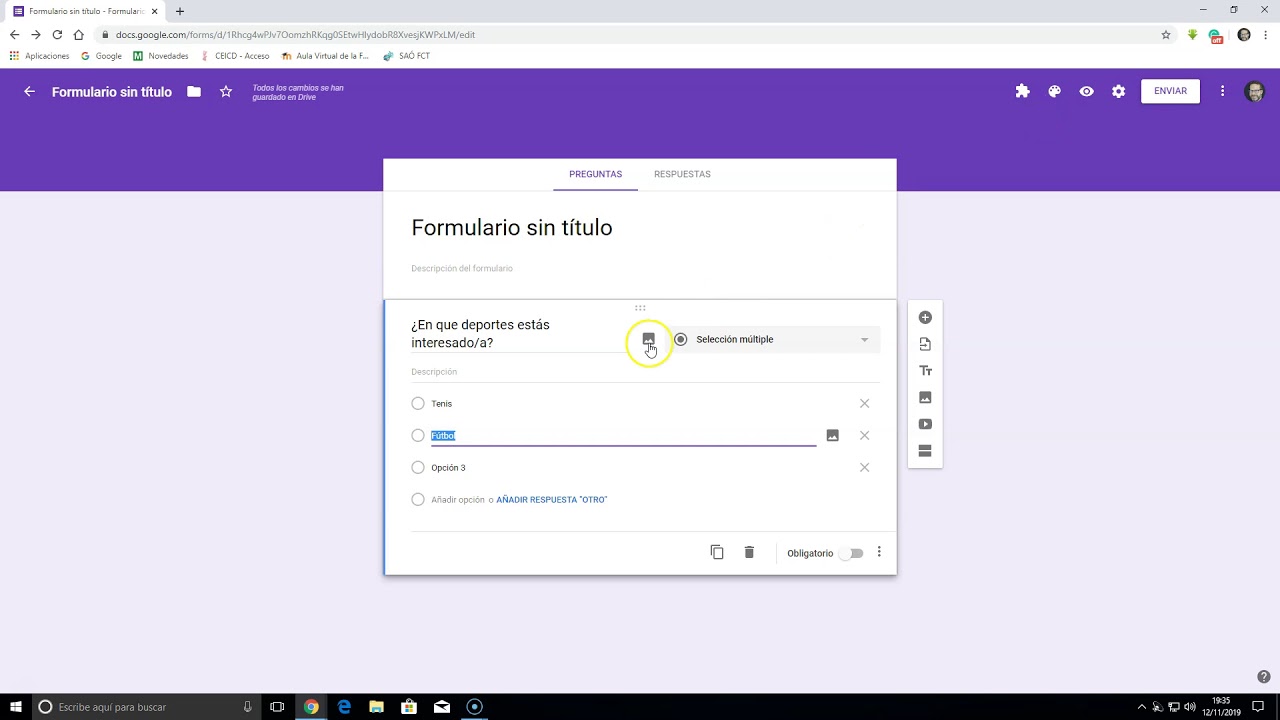Screen dimensions: 1280x720
Task: Select the Tenis radio option
Action: [x=418, y=403]
